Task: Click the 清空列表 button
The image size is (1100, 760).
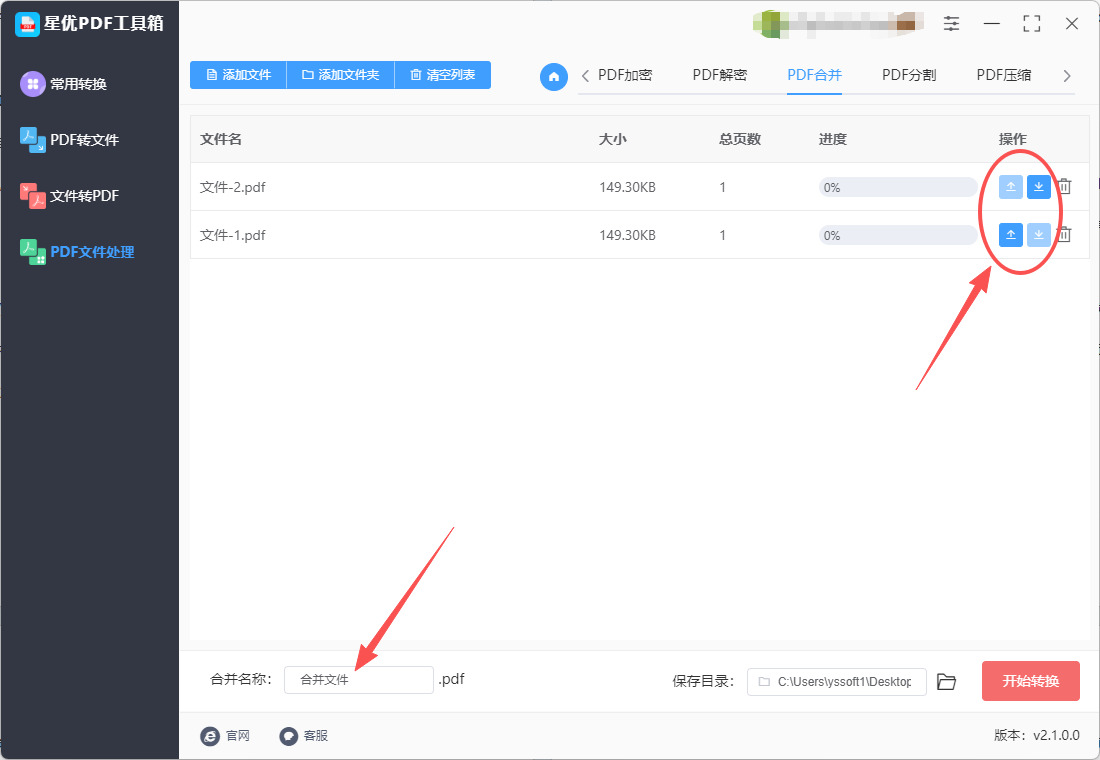Action: coord(443,75)
